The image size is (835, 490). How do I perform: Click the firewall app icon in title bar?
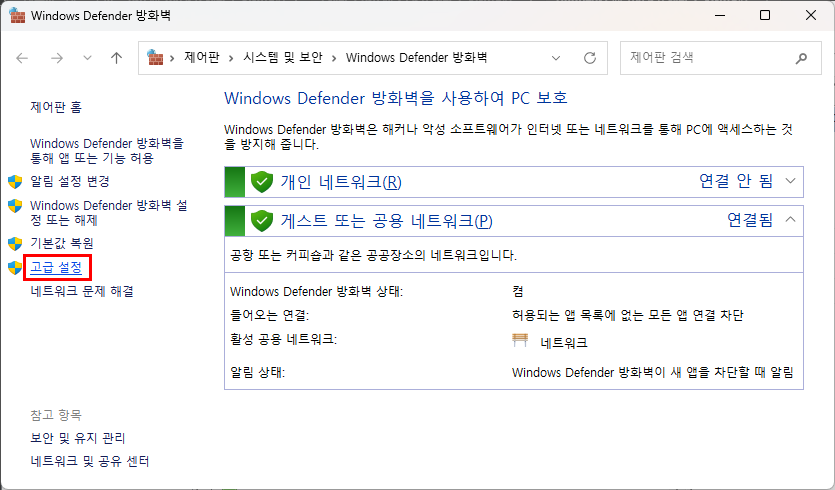17,15
